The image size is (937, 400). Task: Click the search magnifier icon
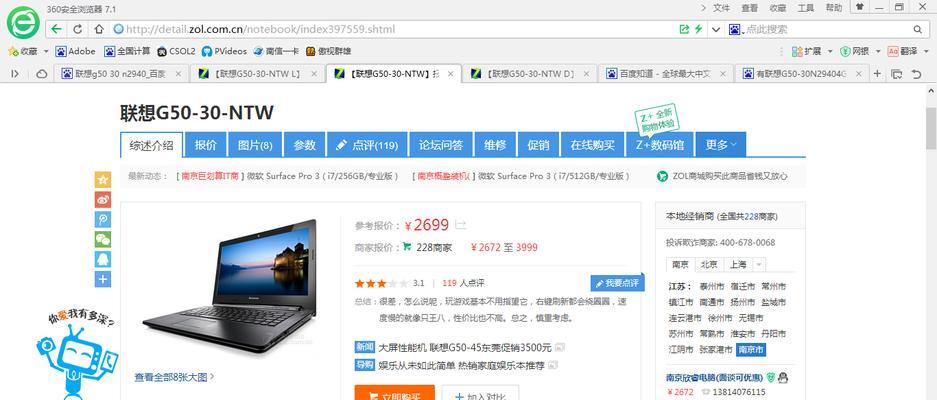pyautogui.click(x=917, y=29)
